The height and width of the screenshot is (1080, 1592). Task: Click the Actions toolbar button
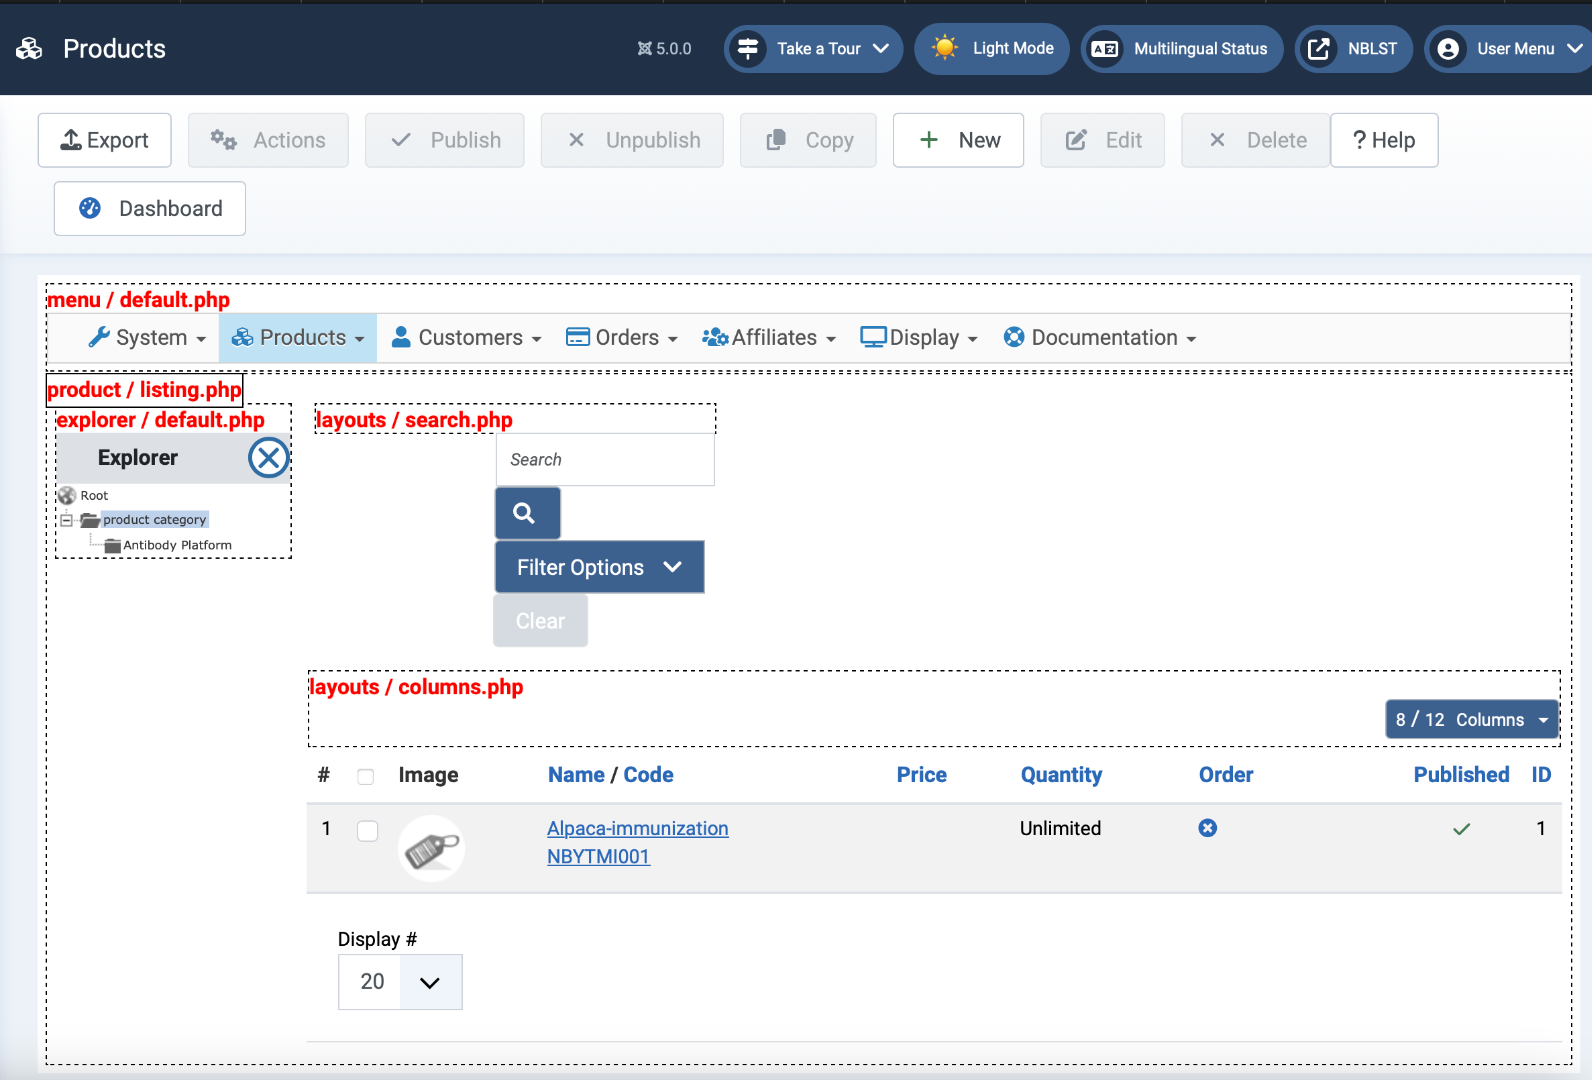tap(268, 140)
